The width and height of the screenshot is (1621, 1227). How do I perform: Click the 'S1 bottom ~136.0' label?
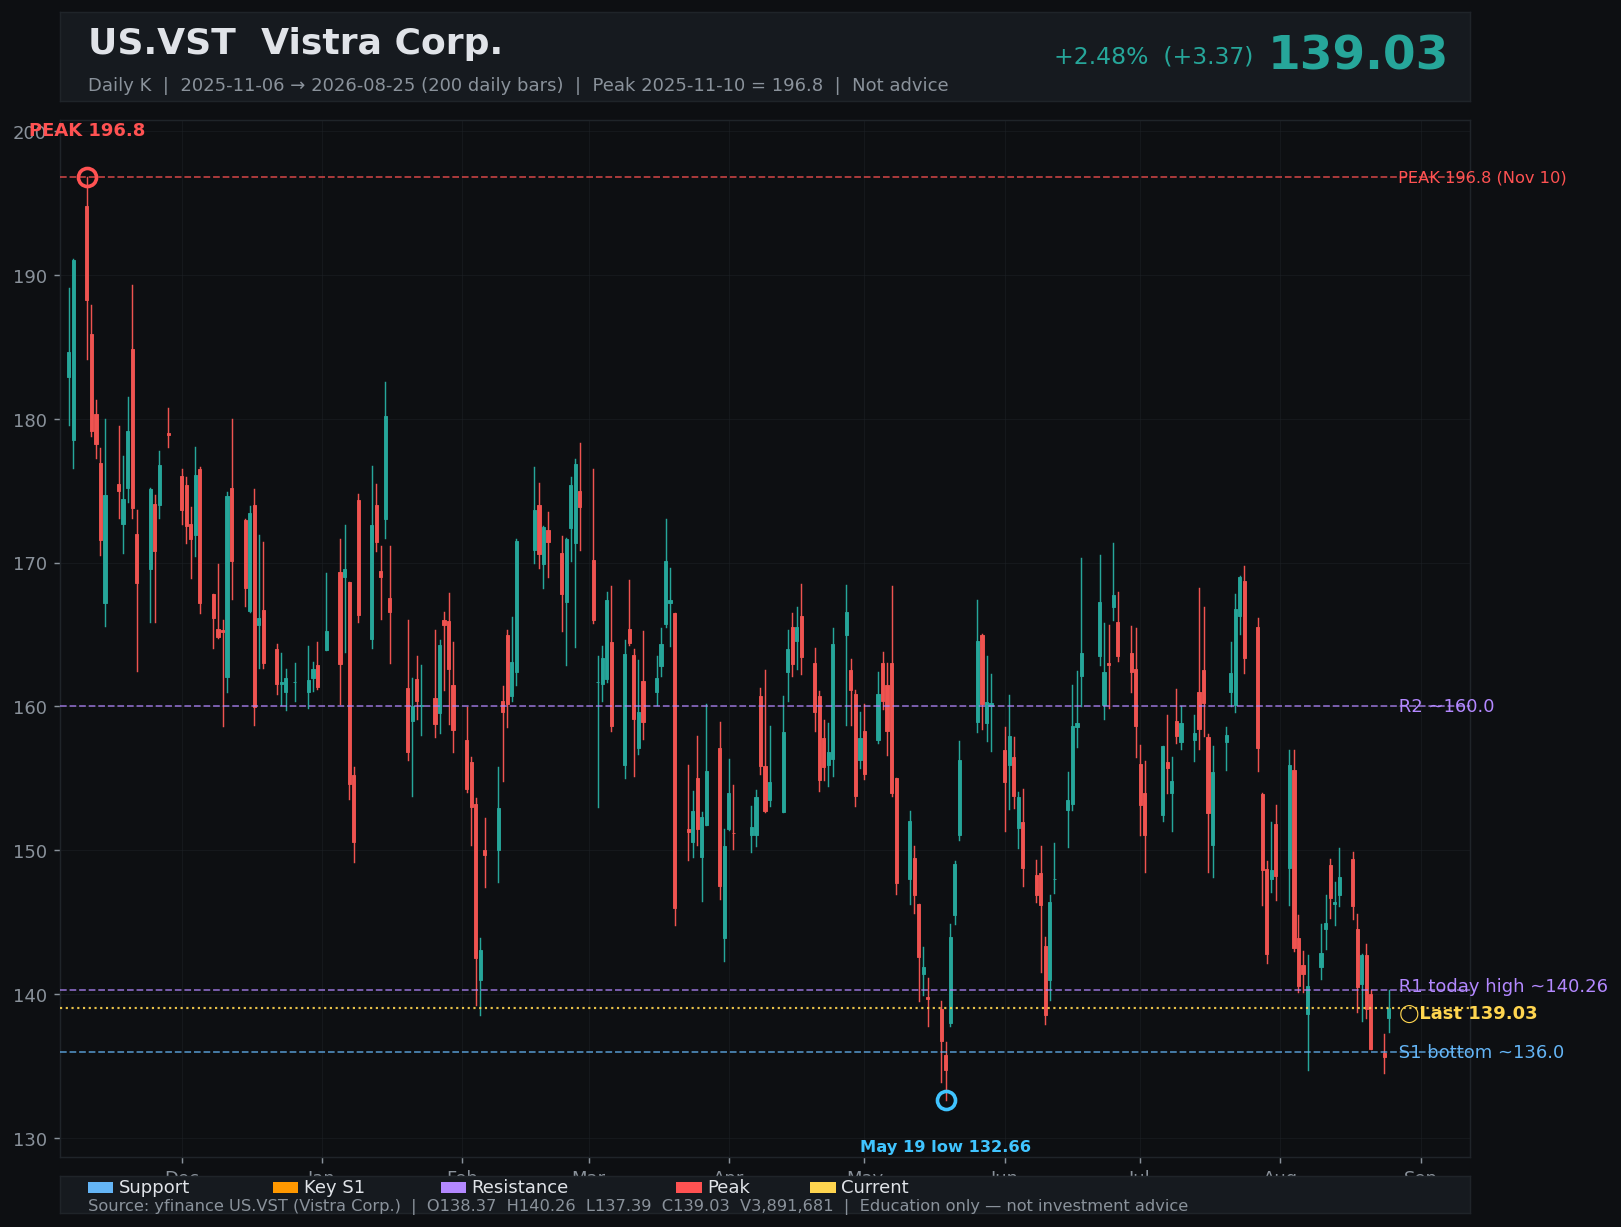1481,1052
